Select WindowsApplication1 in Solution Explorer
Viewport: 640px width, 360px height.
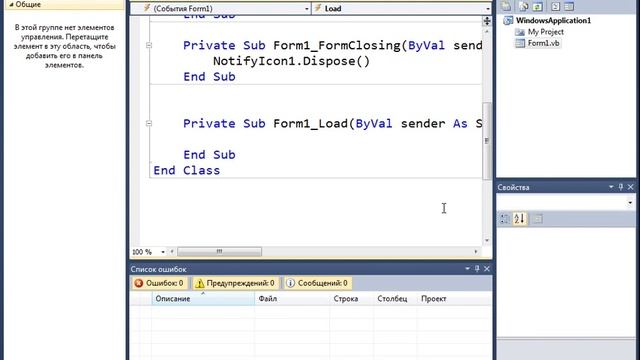coord(553,20)
